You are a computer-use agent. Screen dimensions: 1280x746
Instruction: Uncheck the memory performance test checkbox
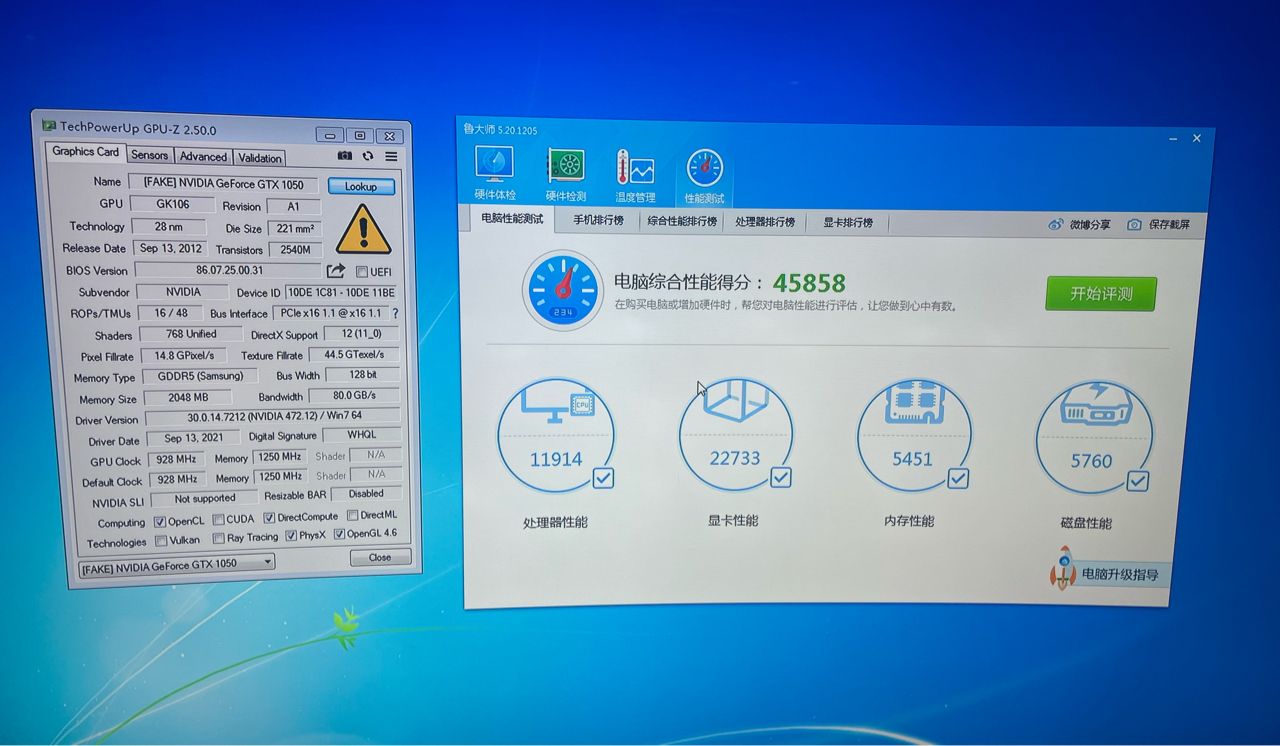tap(958, 479)
